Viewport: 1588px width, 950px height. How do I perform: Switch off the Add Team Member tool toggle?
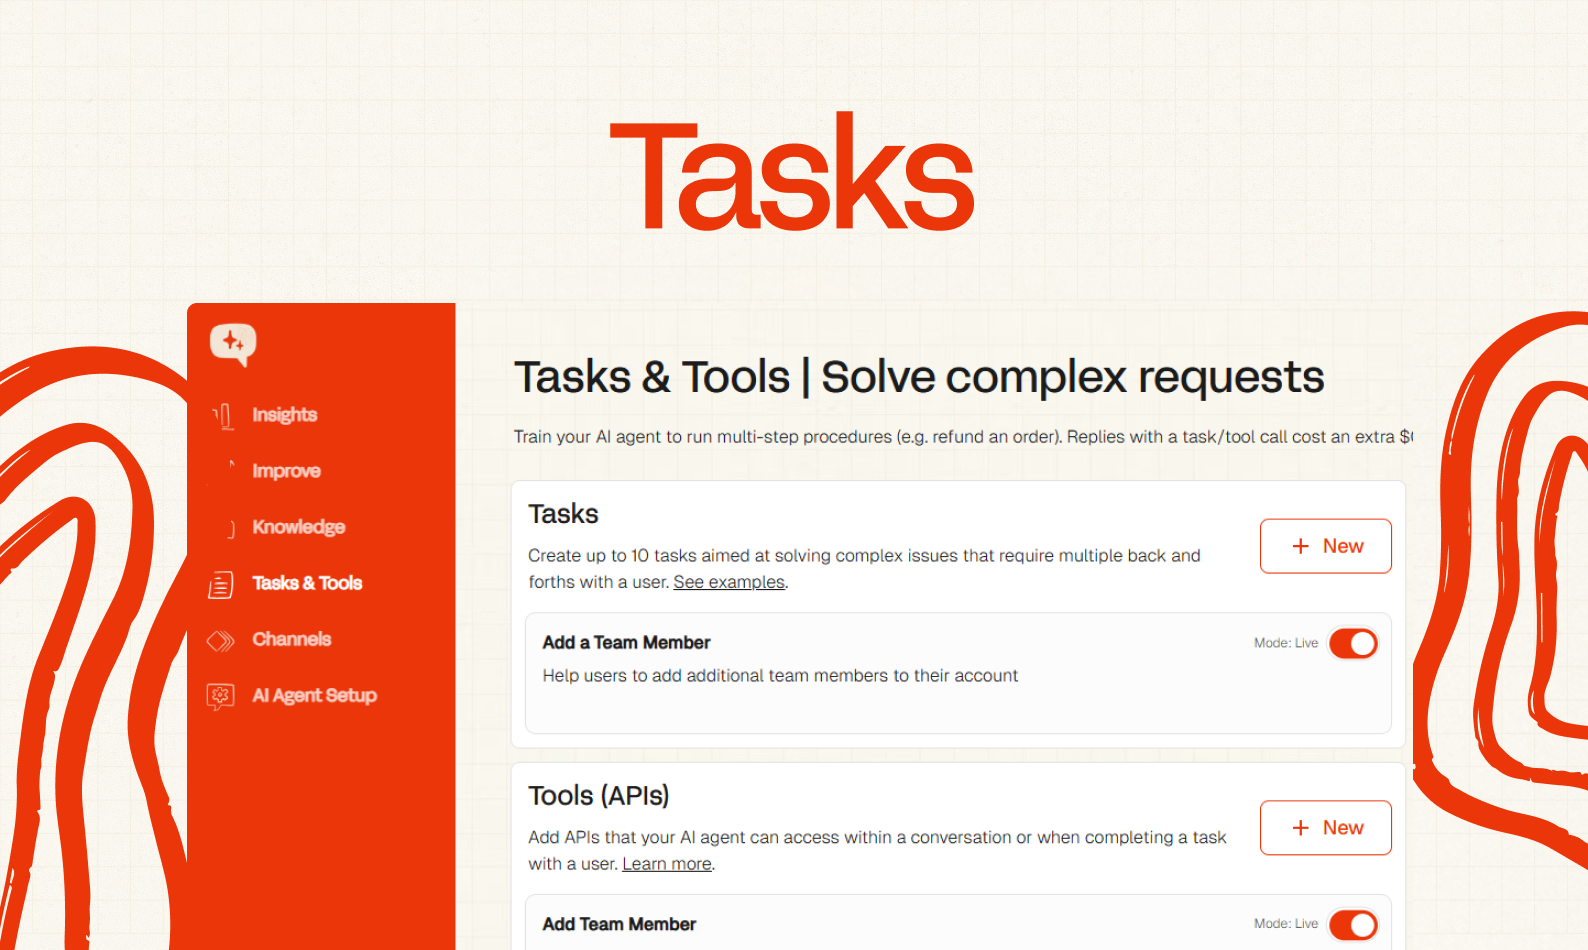point(1353,925)
